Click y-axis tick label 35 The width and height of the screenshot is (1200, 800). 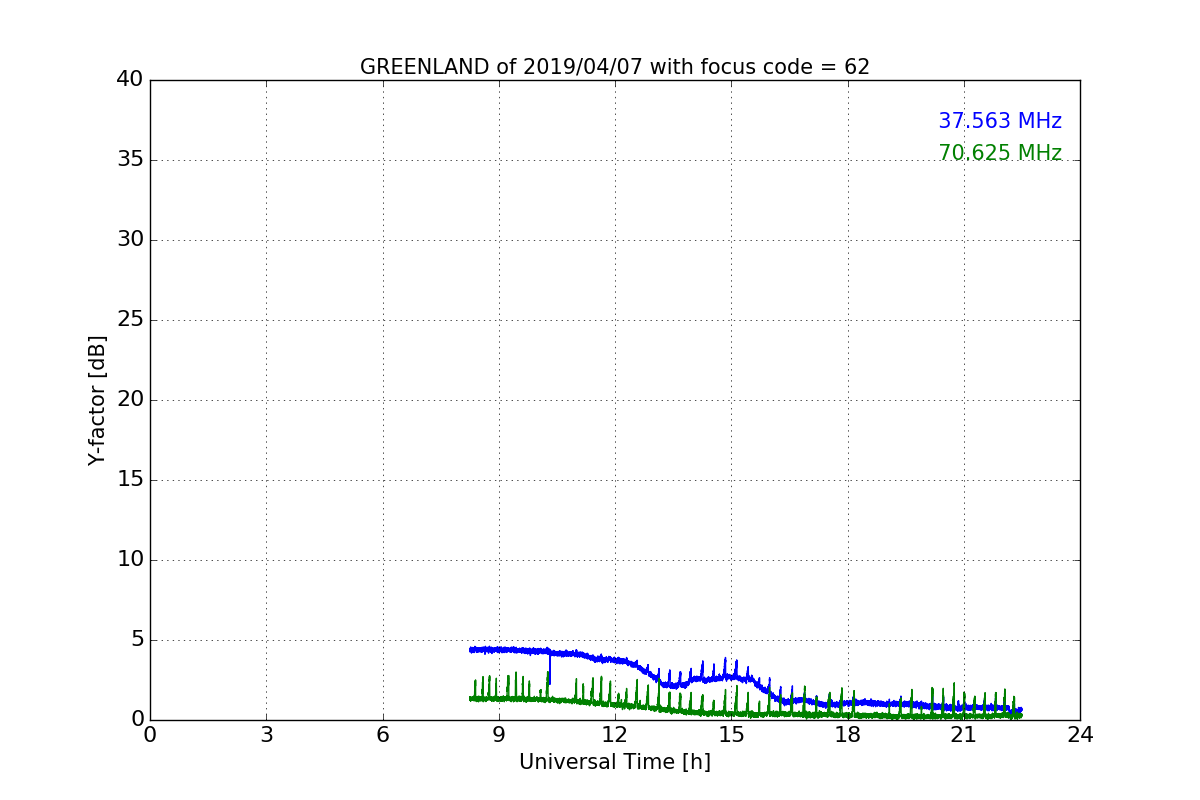(x=130, y=160)
